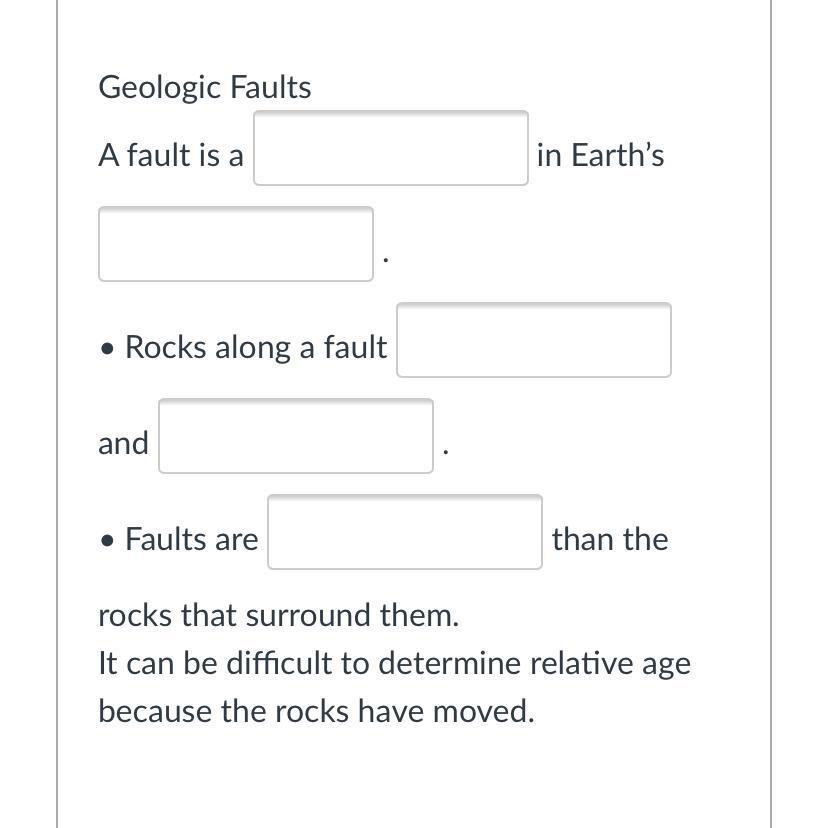The image size is (828, 828).
Task: Click the bullet before "Rocks along a fault"
Action: pyautogui.click(x=108, y=349)
